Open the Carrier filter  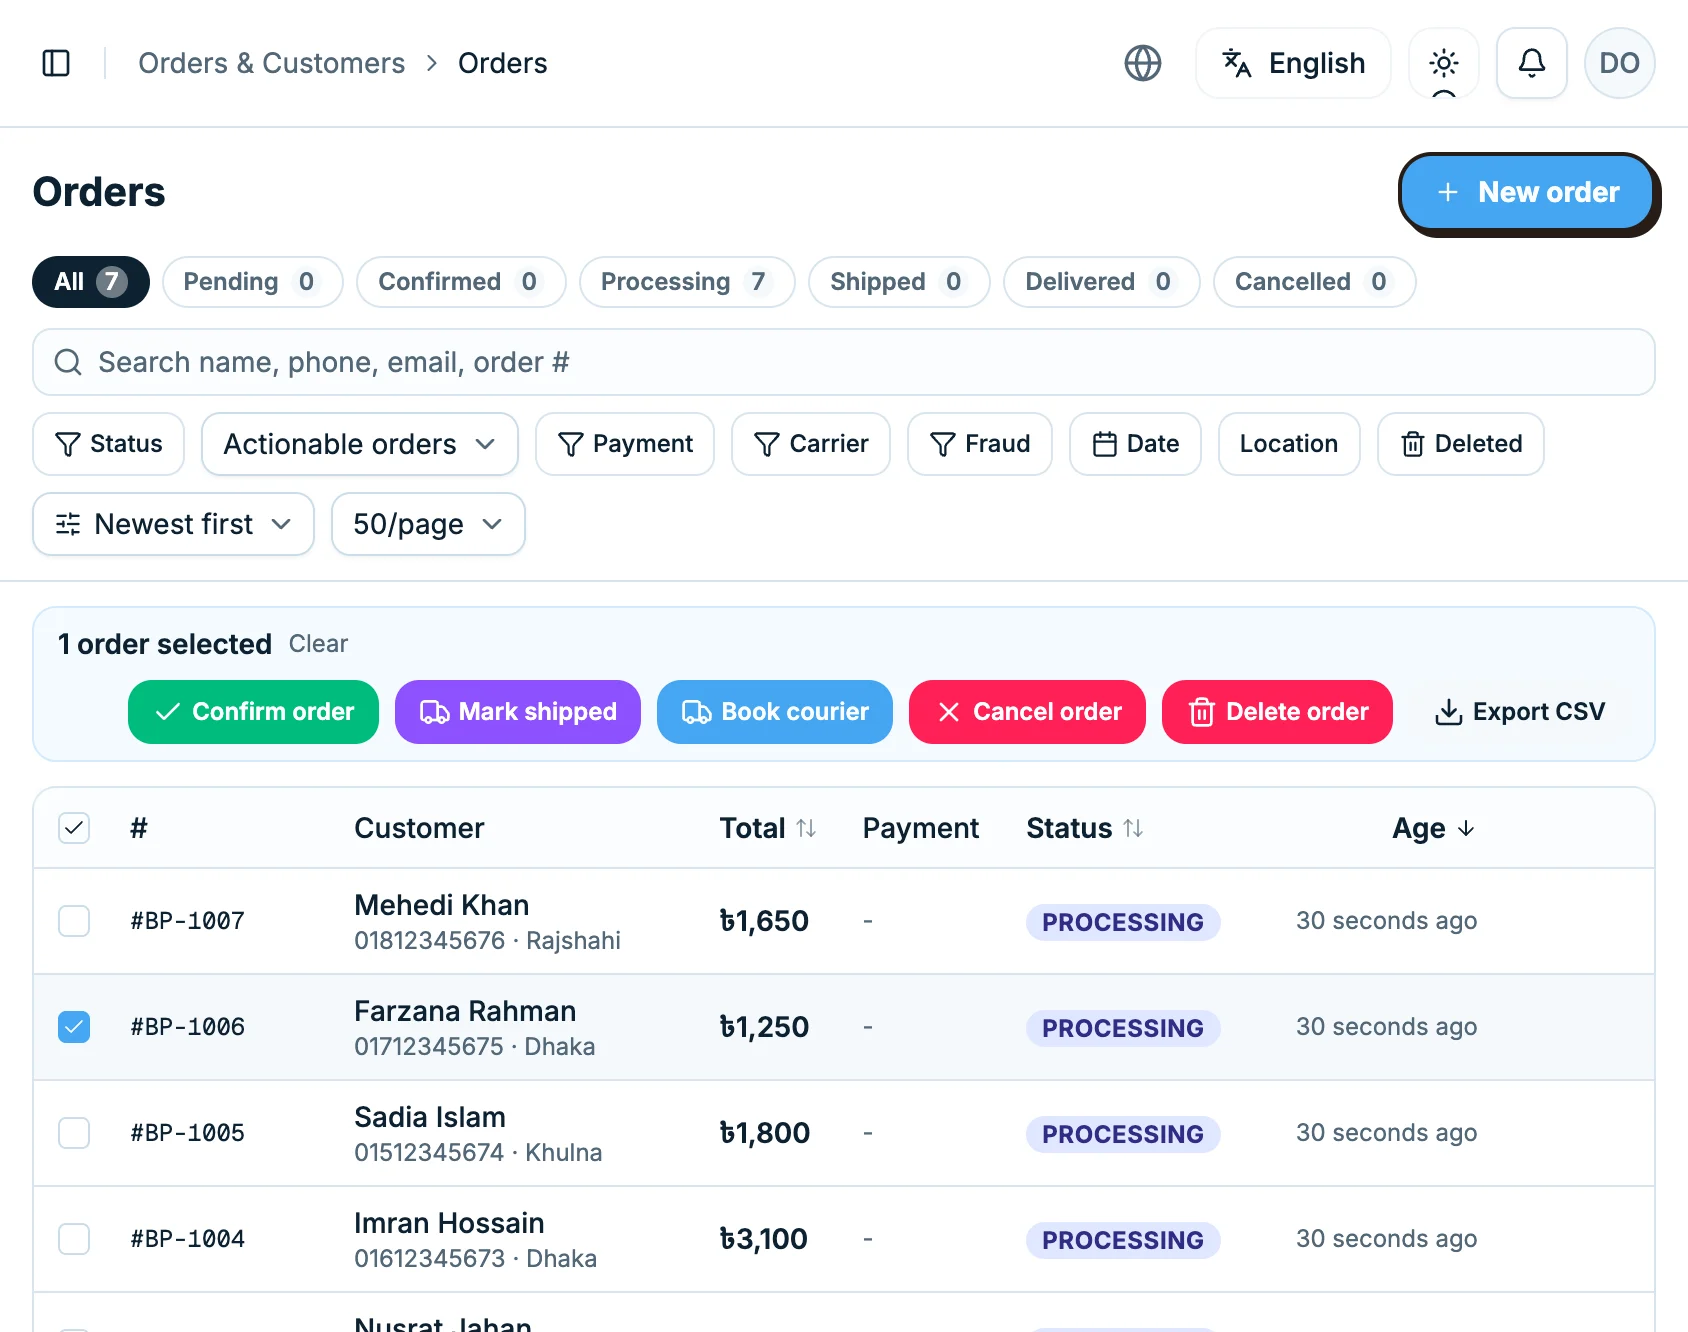coord(811,444)
